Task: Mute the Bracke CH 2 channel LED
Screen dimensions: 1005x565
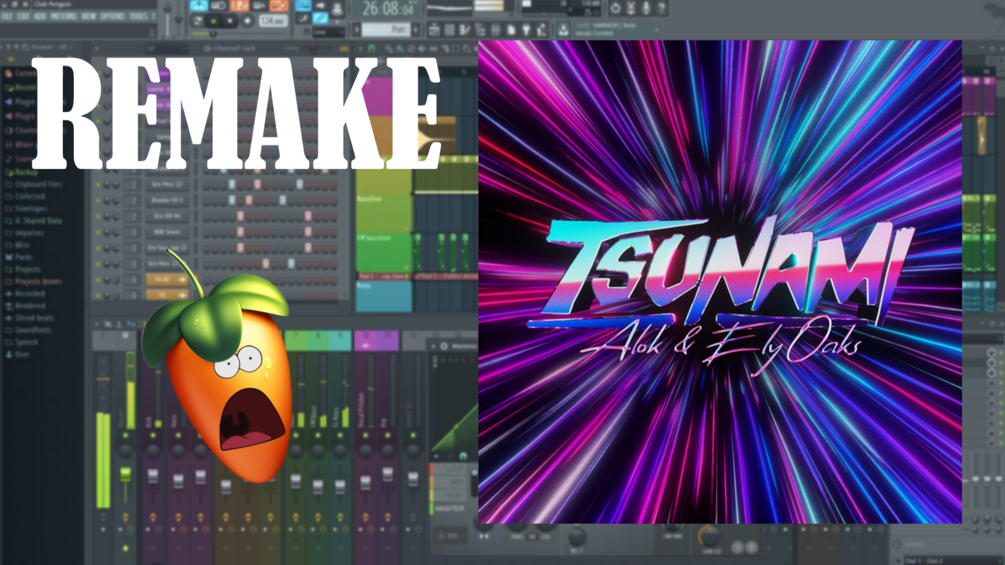Action: pyautogui.click(x=98, y=201)
